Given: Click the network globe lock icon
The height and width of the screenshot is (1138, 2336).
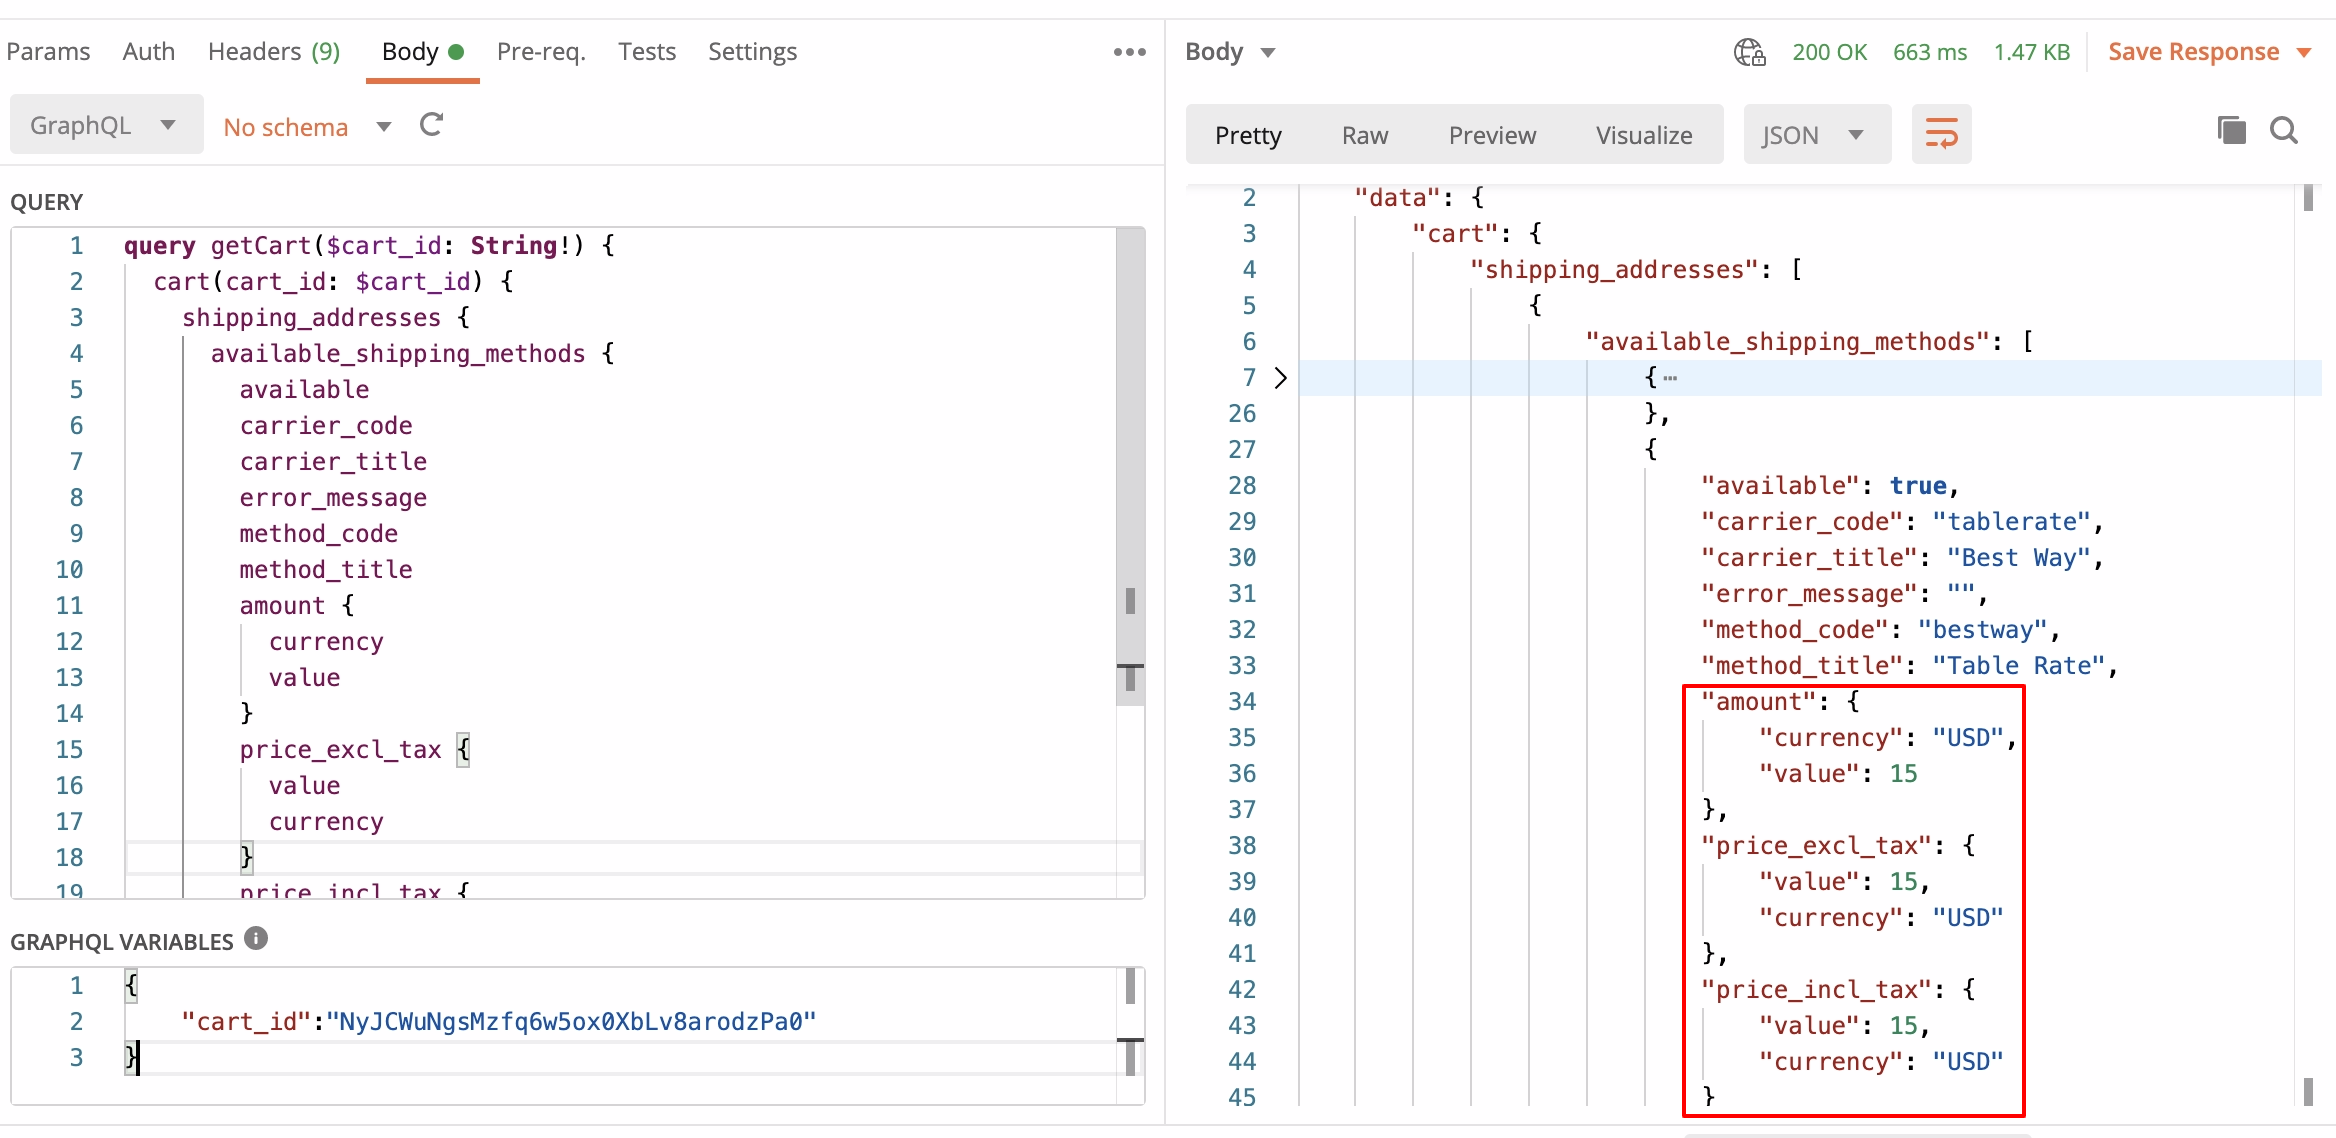Looking at the screenshot, I should (x=1749, y=52).
